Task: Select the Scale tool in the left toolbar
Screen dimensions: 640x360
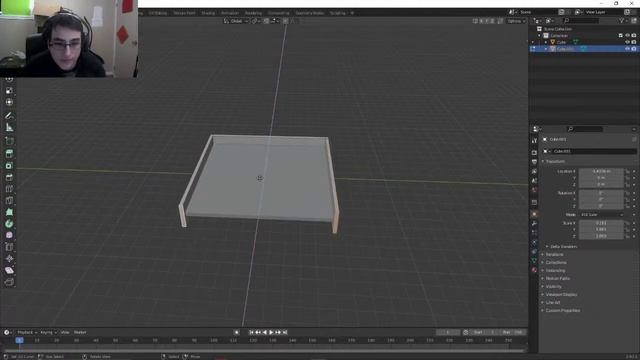Action: (9, 91)
